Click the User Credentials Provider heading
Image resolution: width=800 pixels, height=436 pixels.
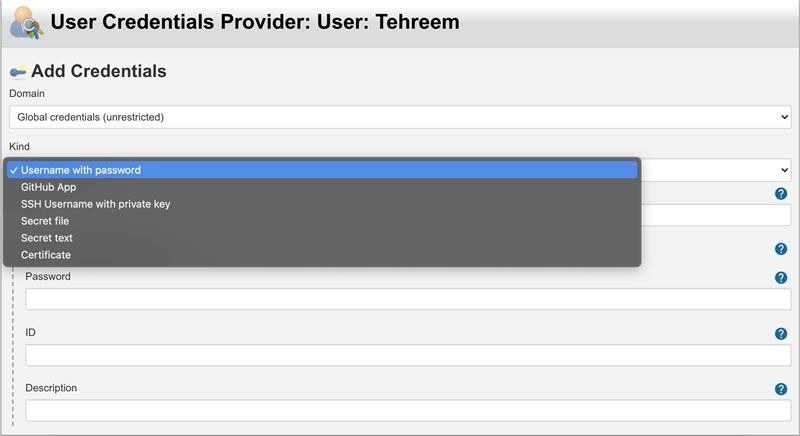coord(255,22)
